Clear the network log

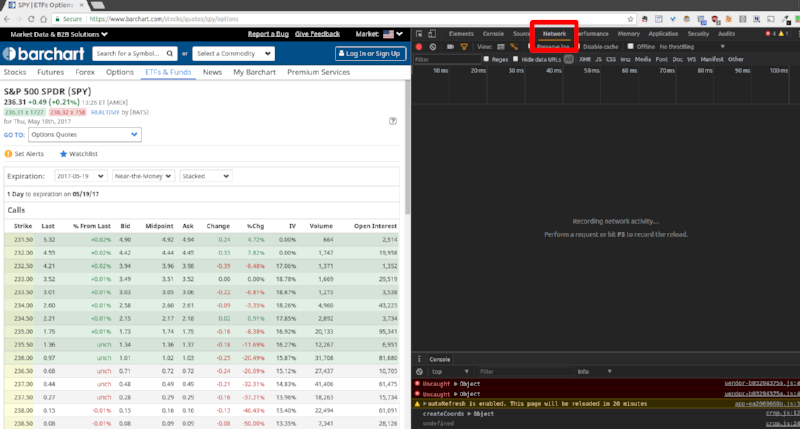point(433,46)
